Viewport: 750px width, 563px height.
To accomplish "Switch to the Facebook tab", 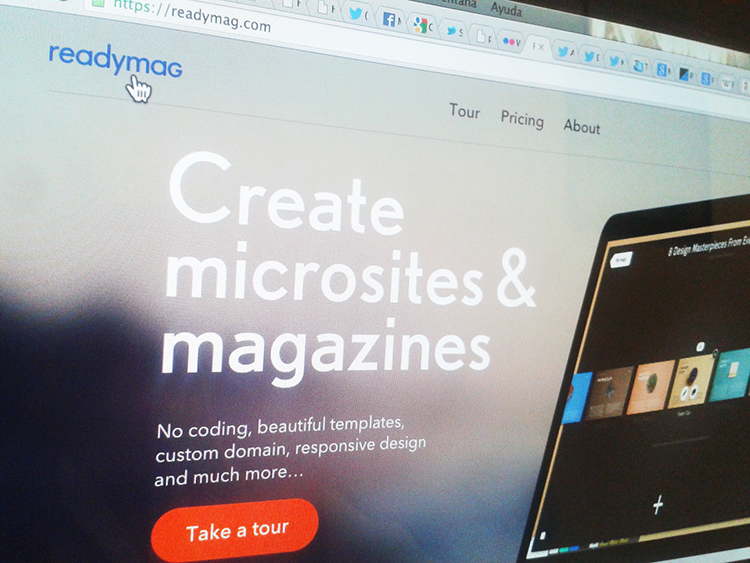I will tap(391, 20).
